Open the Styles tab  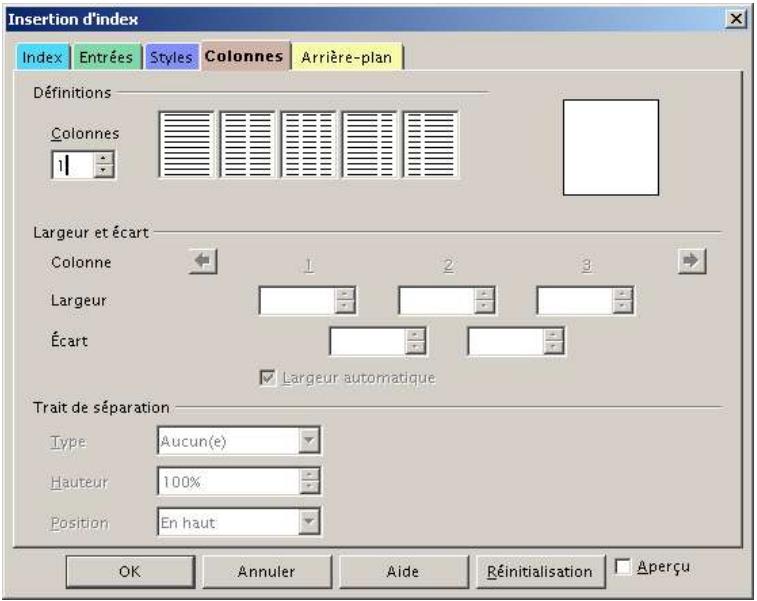171,57
